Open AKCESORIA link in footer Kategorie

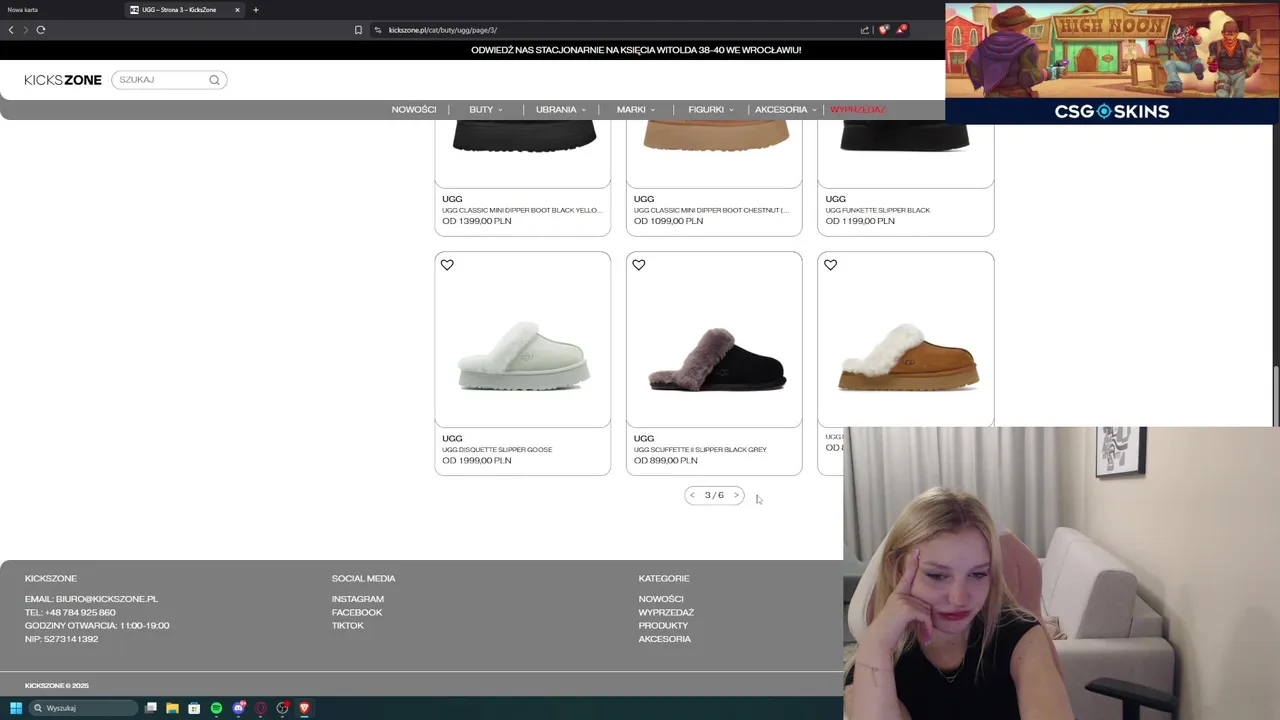[x=665, y=639]
